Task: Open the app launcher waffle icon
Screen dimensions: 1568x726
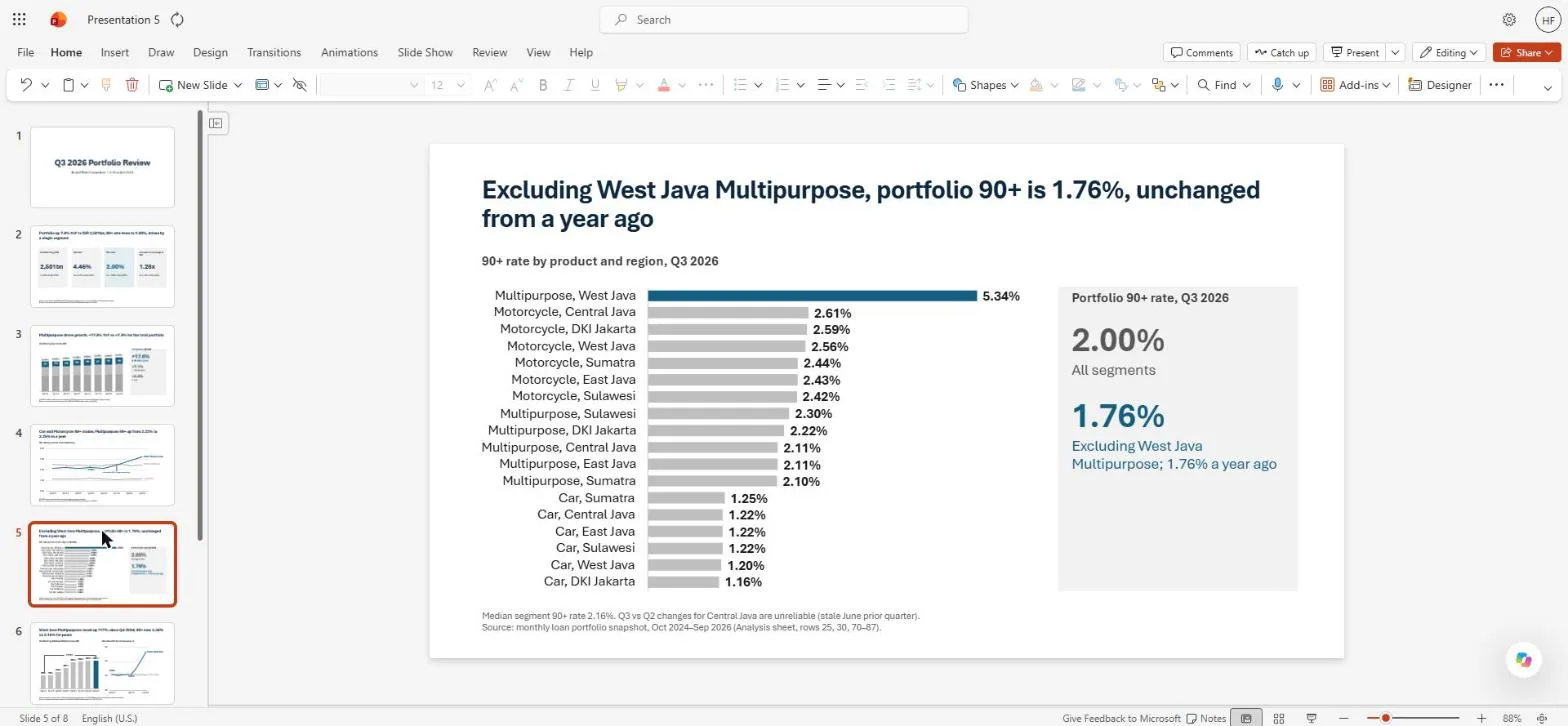Action: (x=19, y=19)
